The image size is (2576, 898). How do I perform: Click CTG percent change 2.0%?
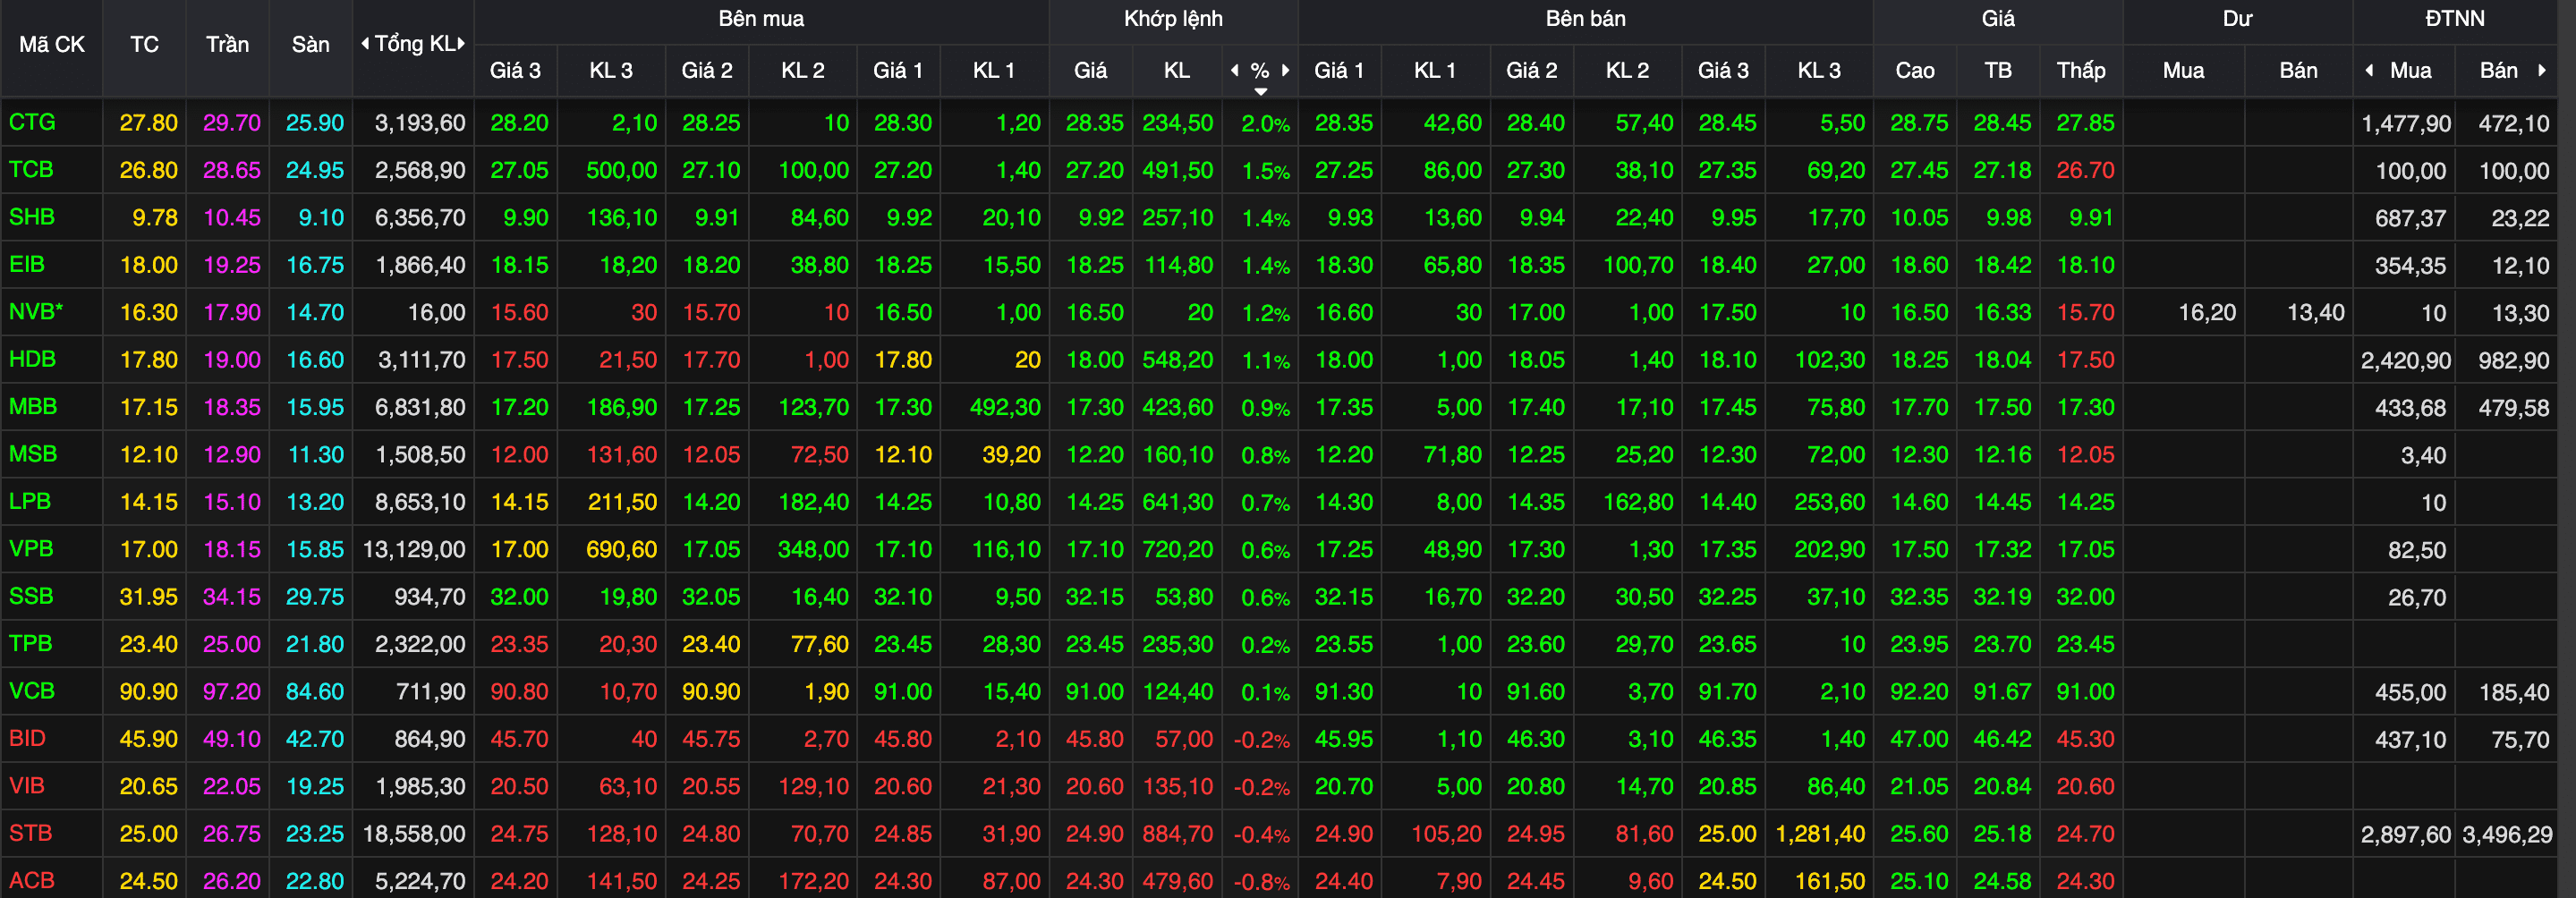pyautogui.click(x=1266, y=124)
